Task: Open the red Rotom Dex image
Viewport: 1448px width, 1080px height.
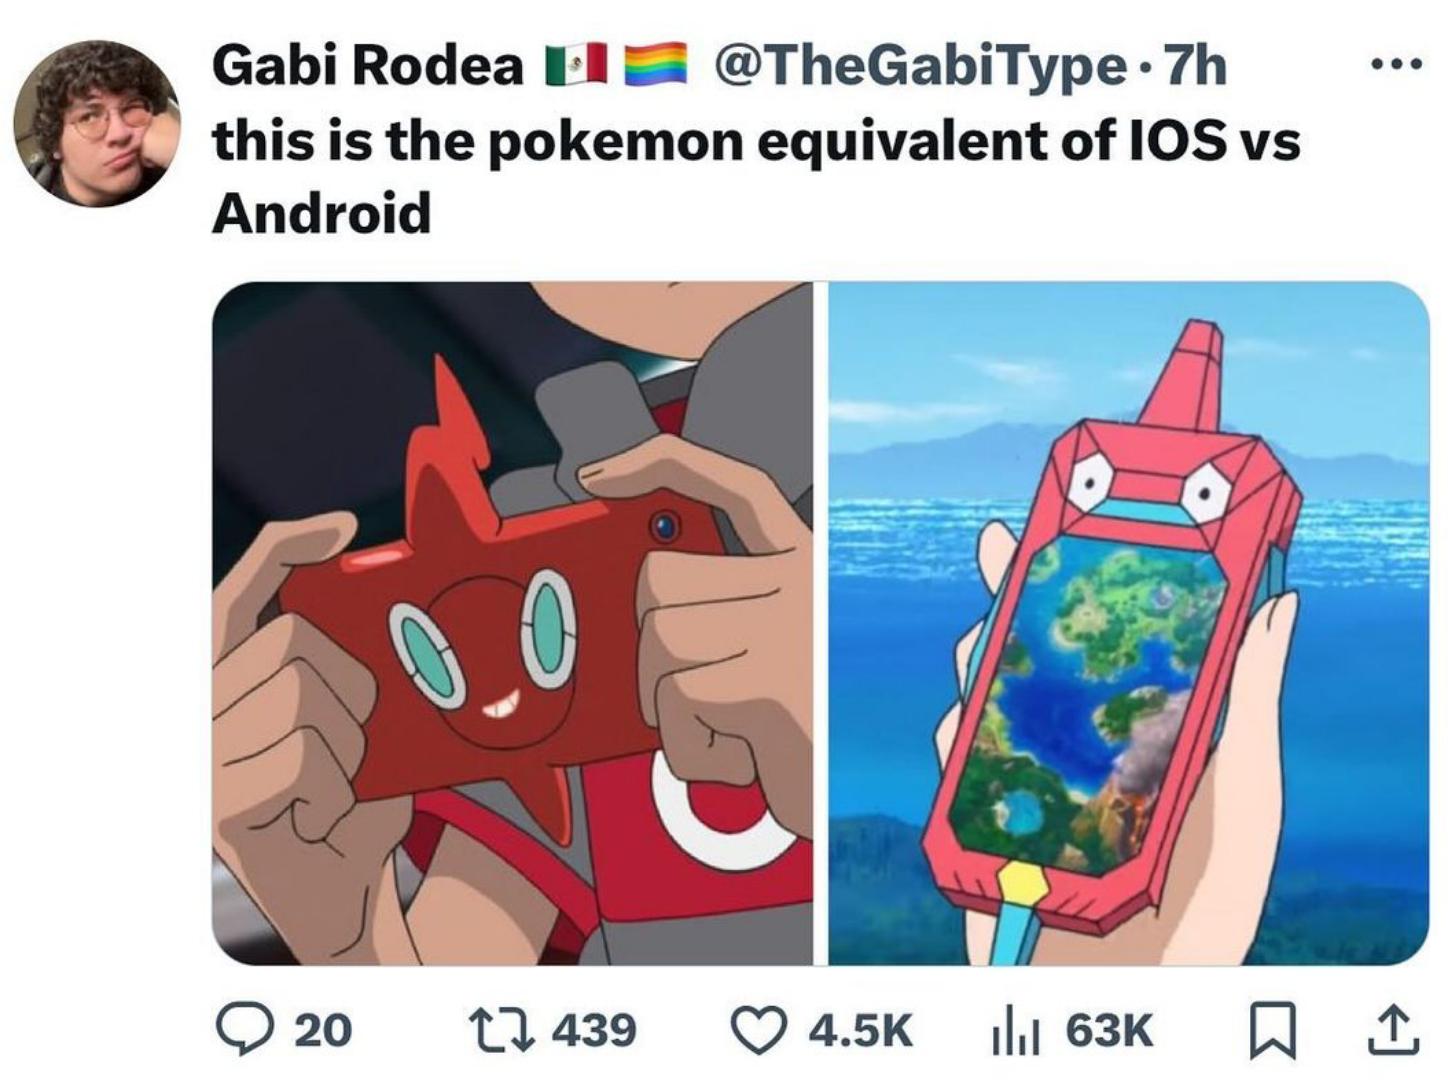Action: 512,623
